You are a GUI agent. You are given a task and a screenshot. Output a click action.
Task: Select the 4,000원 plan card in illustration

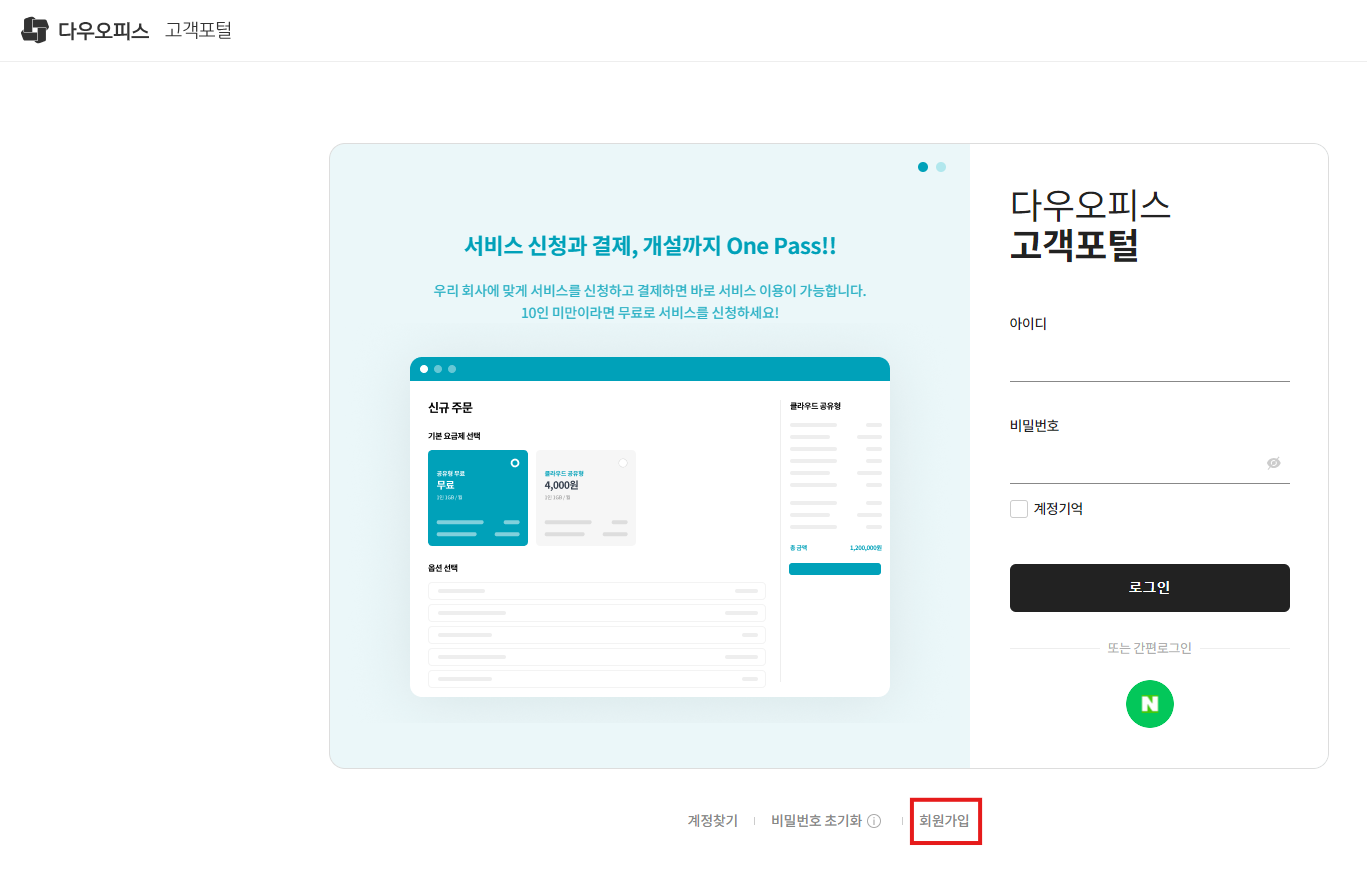coord(586,498)
